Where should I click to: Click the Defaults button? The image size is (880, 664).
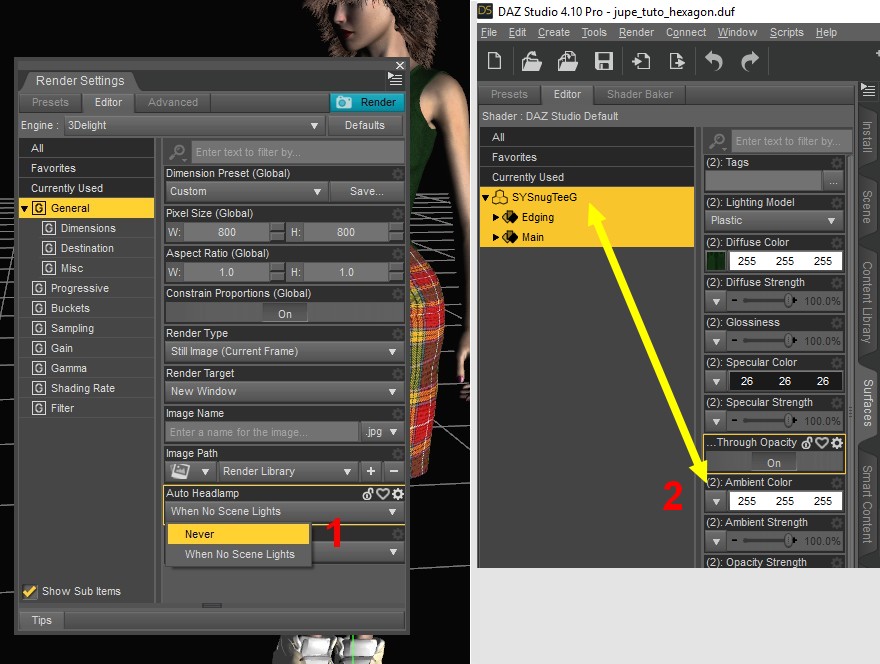point(365,125)
